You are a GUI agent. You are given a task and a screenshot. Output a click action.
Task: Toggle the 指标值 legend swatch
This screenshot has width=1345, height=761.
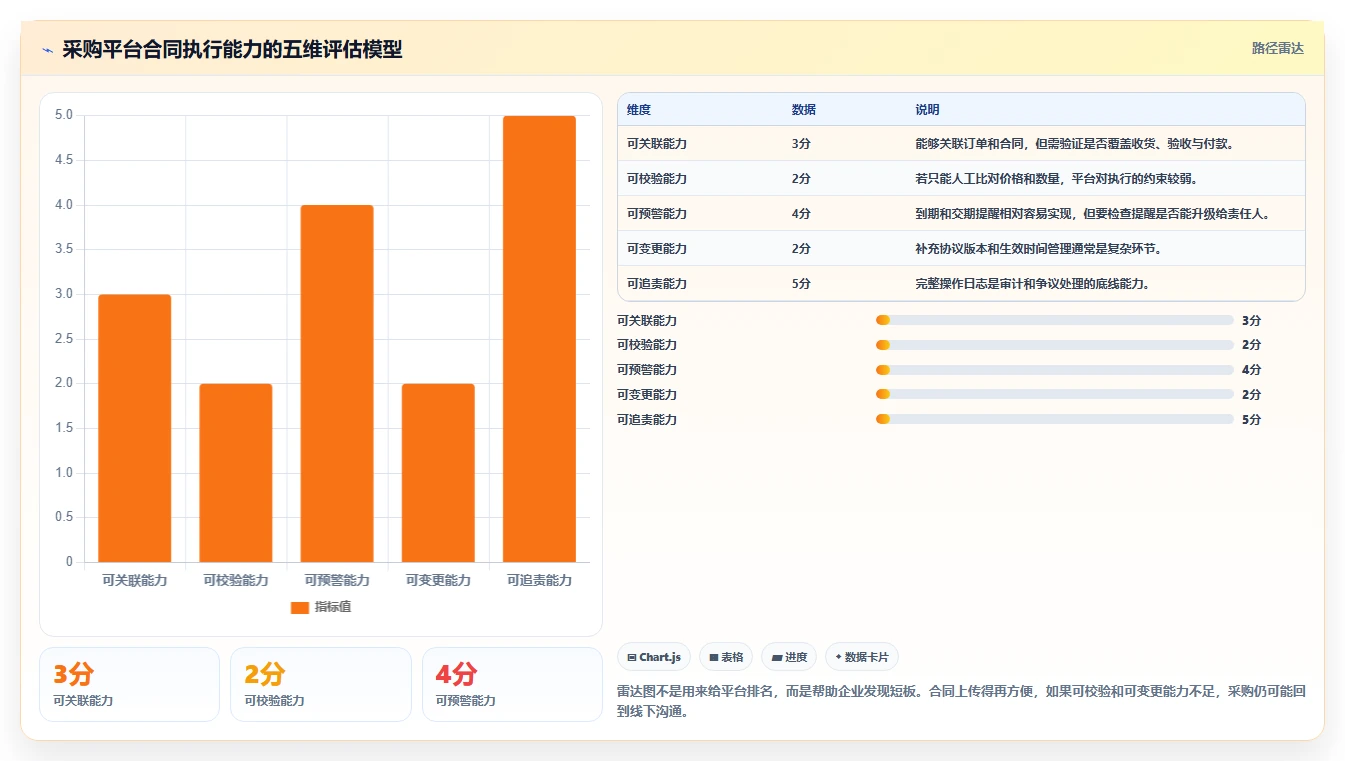coord(299,607)
